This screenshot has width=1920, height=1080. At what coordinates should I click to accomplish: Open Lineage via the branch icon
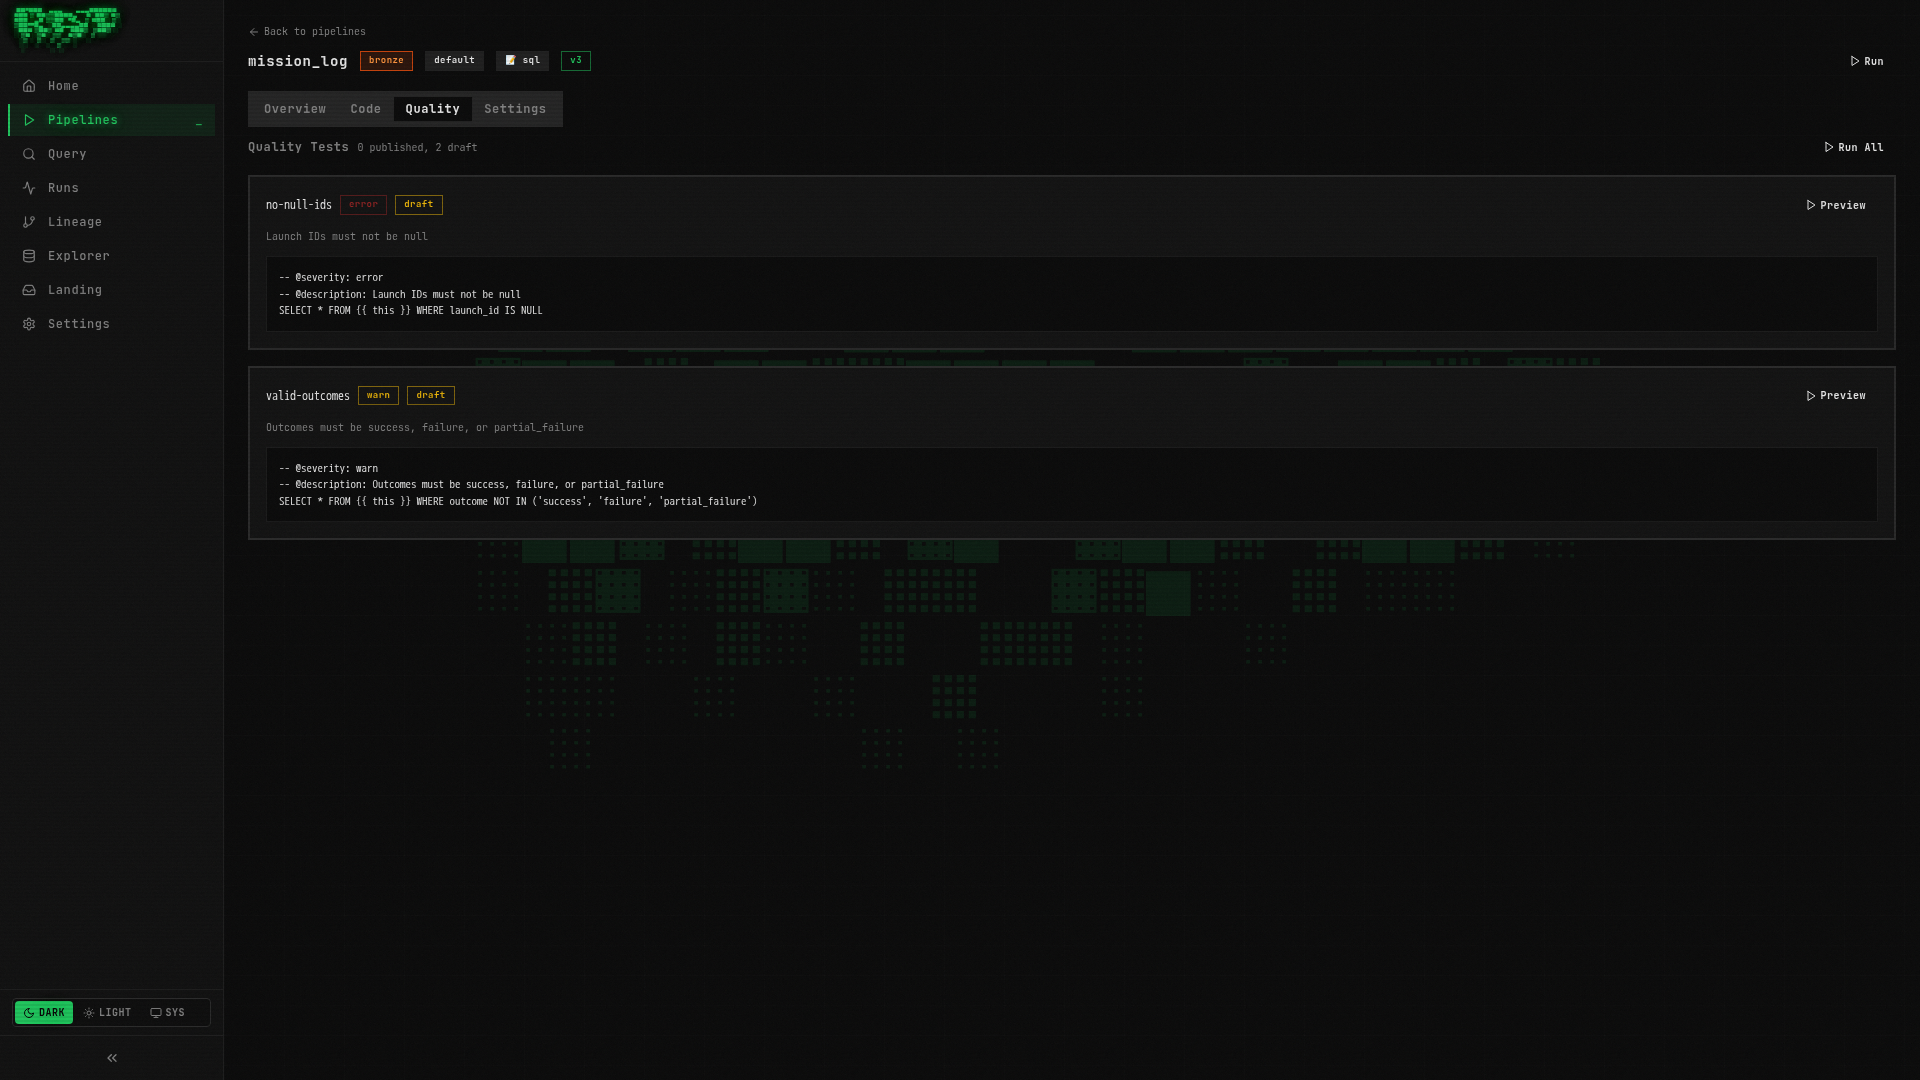point(30,222)
